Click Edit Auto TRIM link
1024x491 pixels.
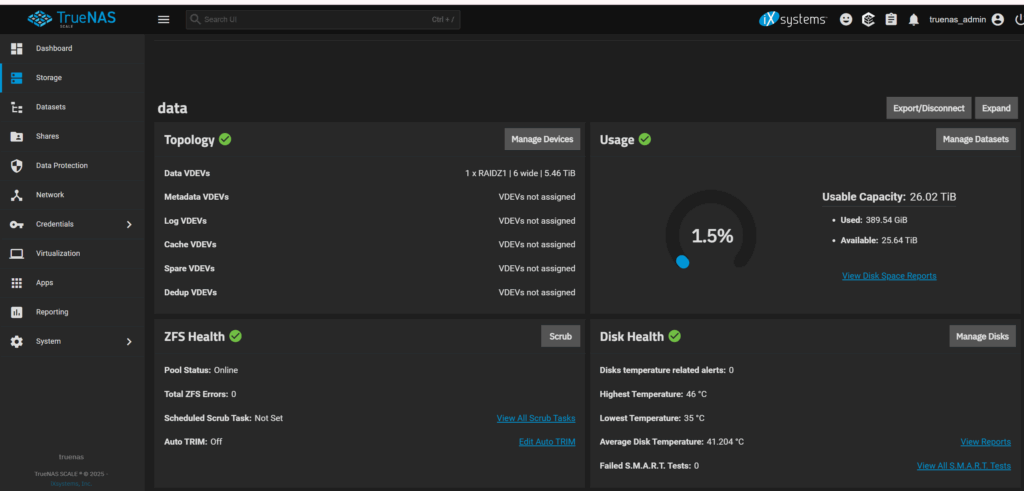546,442
